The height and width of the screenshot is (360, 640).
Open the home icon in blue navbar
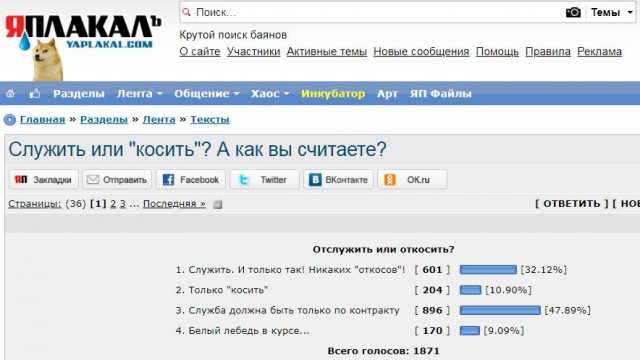tap(10, 93)
